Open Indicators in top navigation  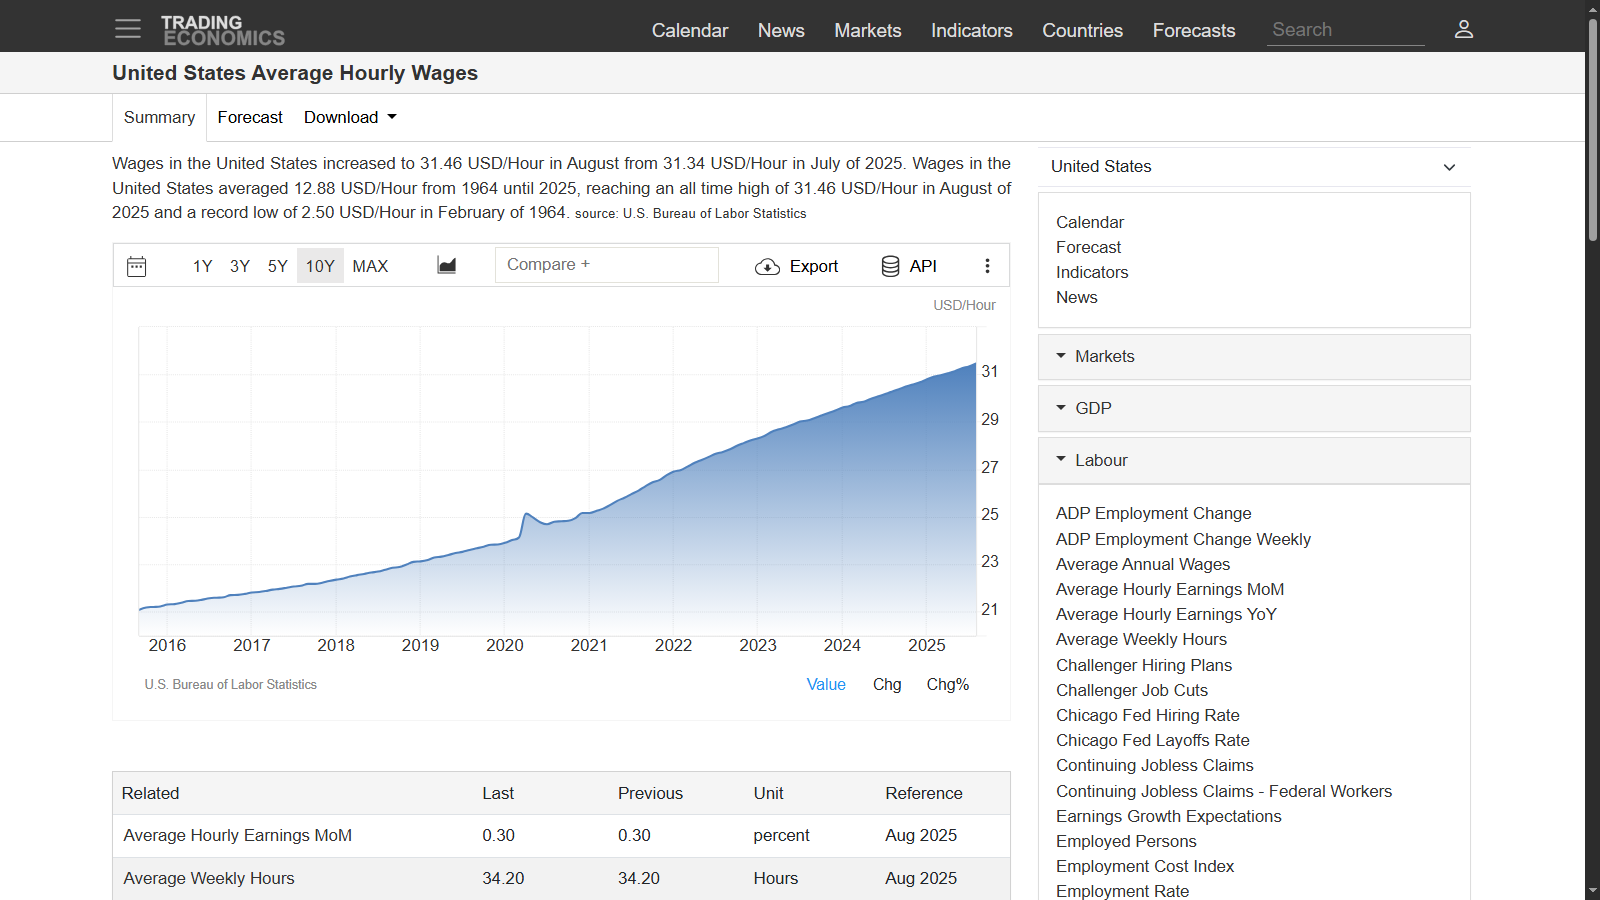[972, 30]
